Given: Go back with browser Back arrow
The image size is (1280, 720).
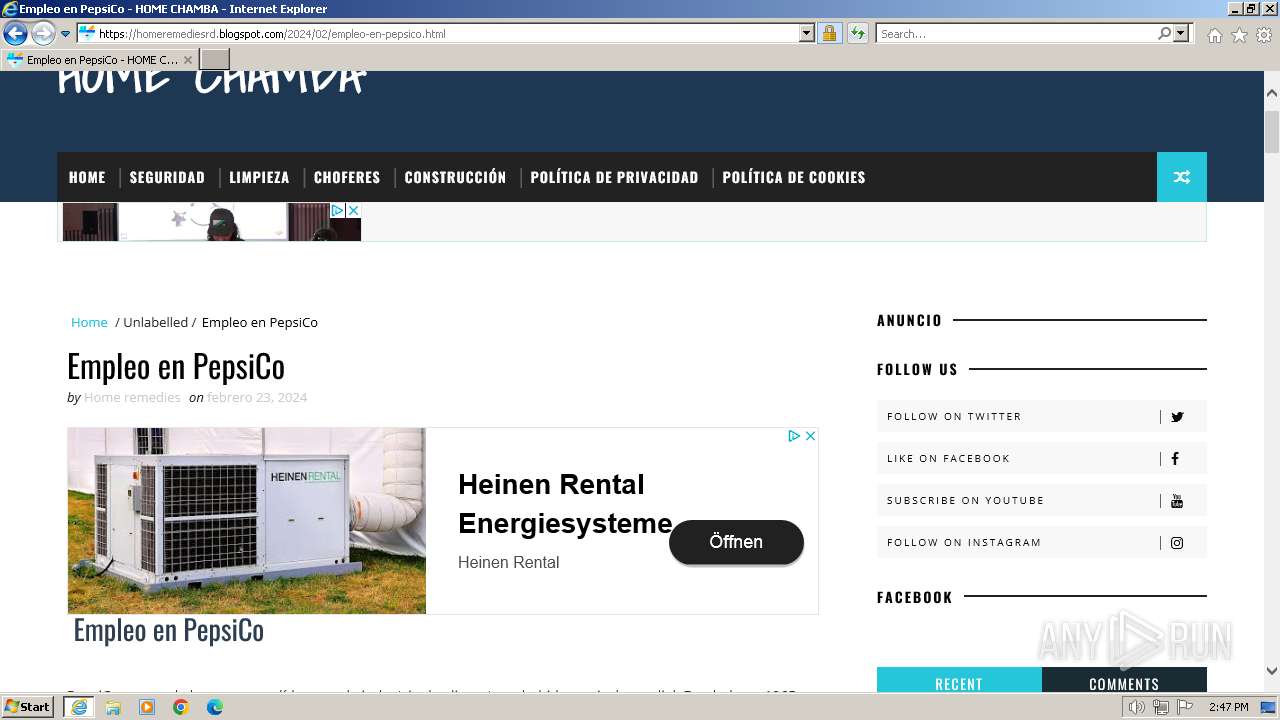Looking at the screenshot, I should (x=15, y=34).
